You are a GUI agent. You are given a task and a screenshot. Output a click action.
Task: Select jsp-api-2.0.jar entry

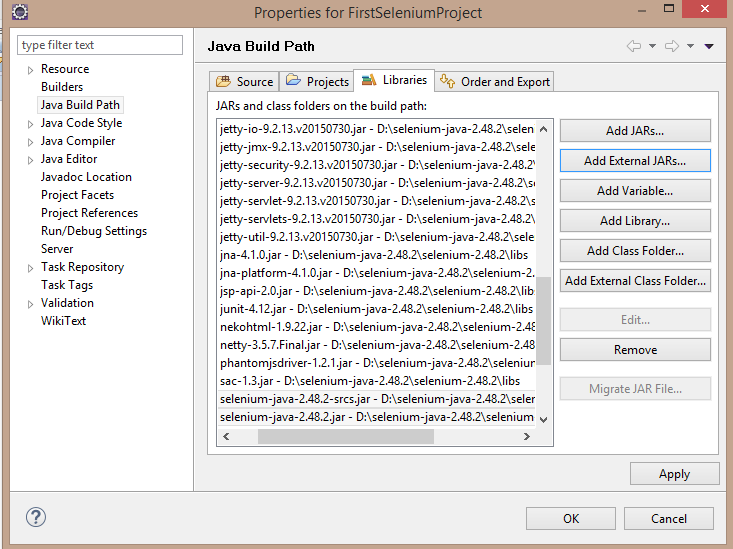(x=377, y=291)
